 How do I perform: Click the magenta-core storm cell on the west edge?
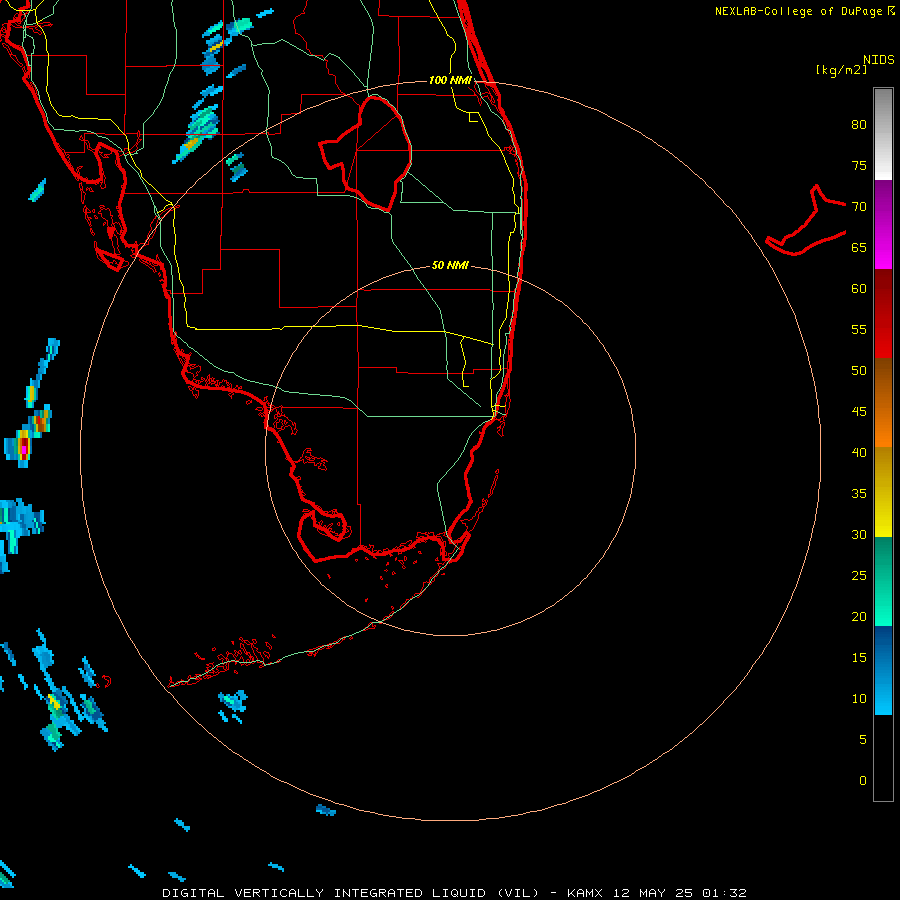coord(24,447)
